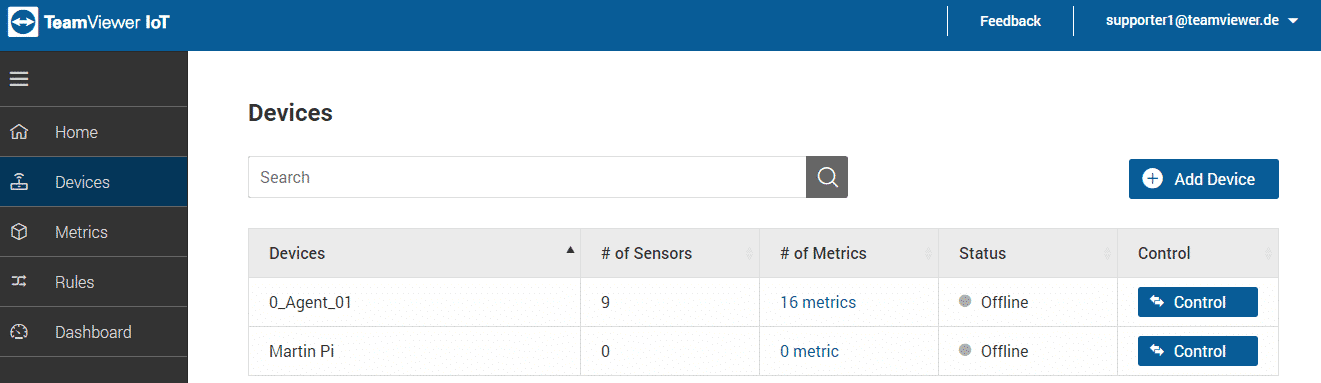
Task: Click the Add Device button
Action: click(1204, 179)
